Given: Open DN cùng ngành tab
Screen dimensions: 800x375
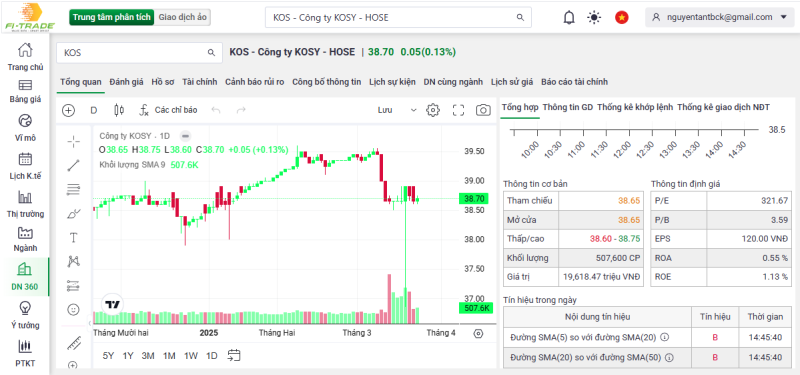Looking at the screenshot, I should [453, 82].
